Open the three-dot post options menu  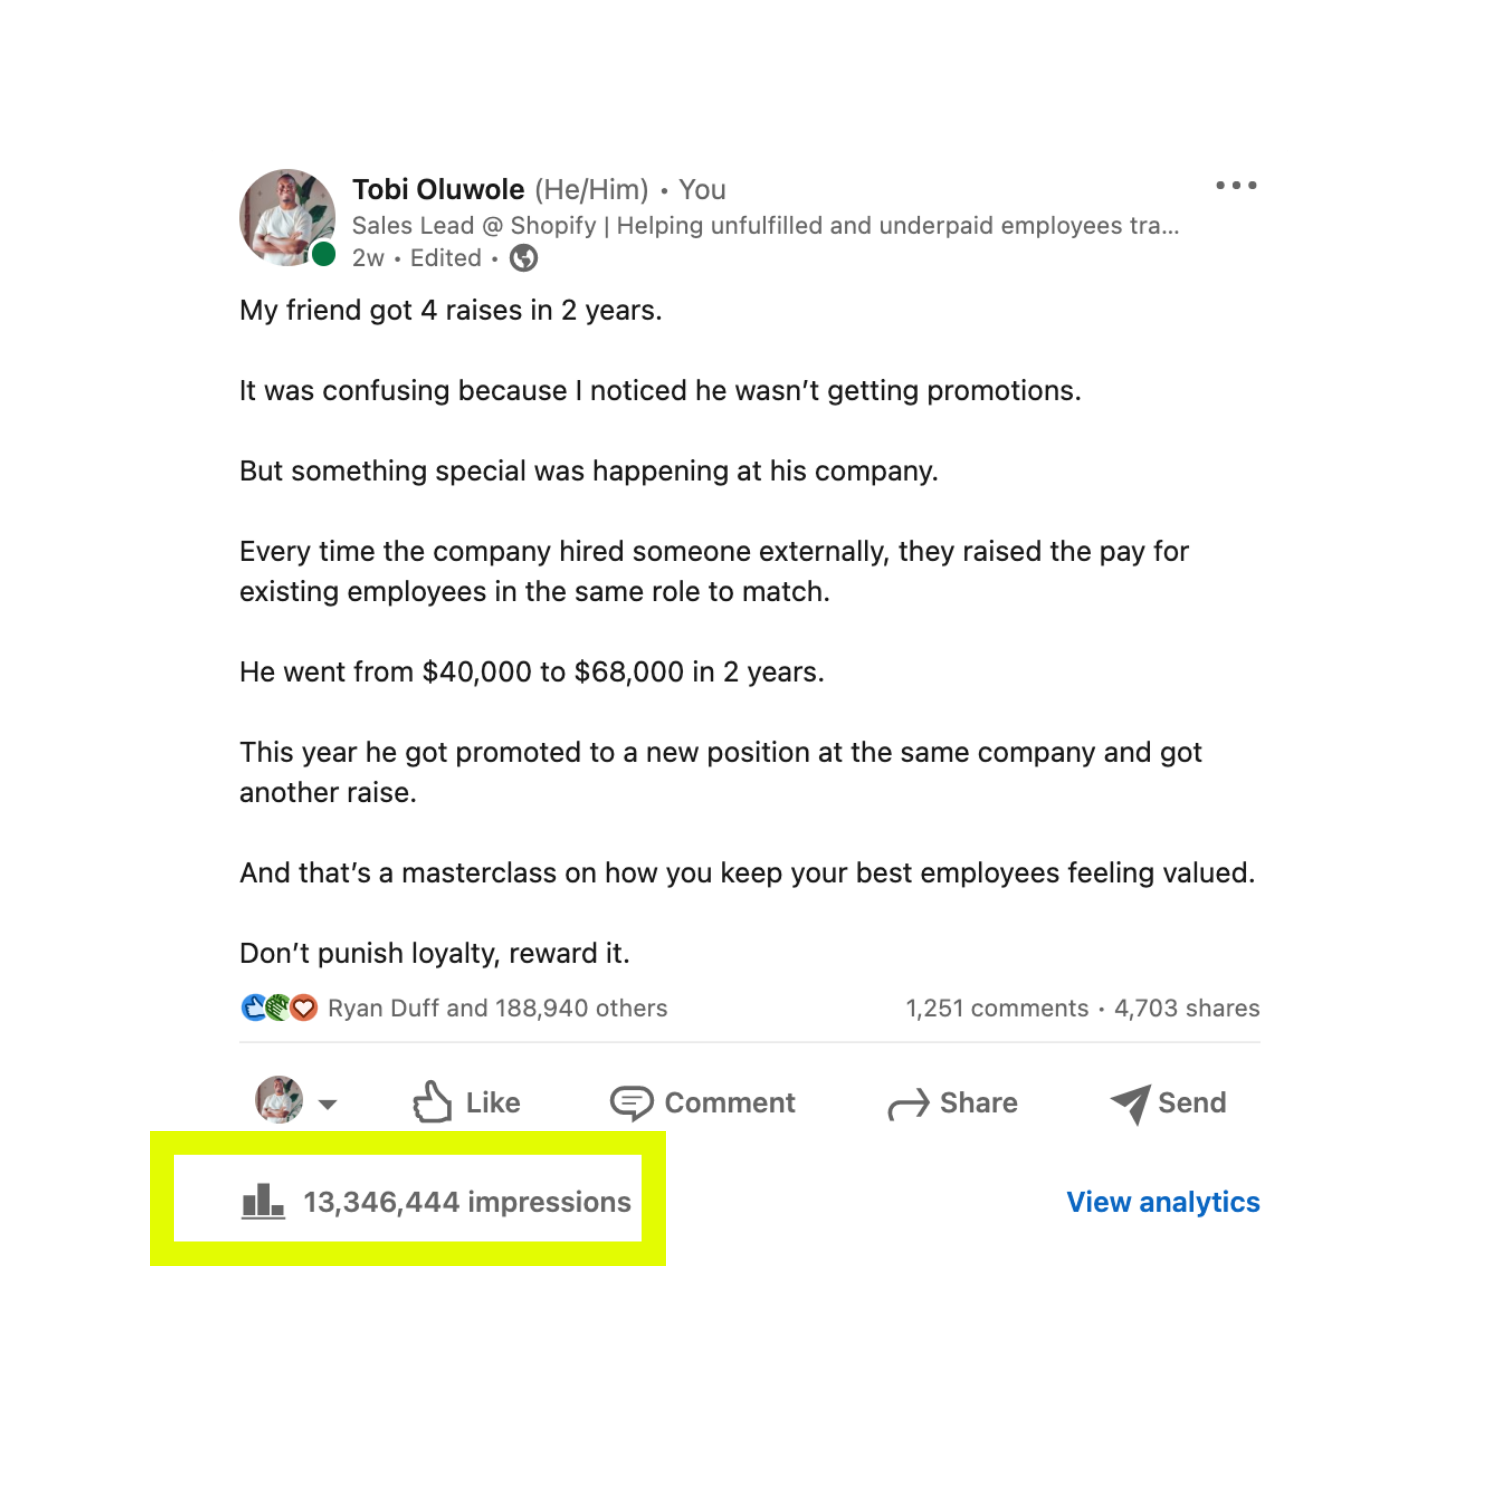tap(1236, 185)
